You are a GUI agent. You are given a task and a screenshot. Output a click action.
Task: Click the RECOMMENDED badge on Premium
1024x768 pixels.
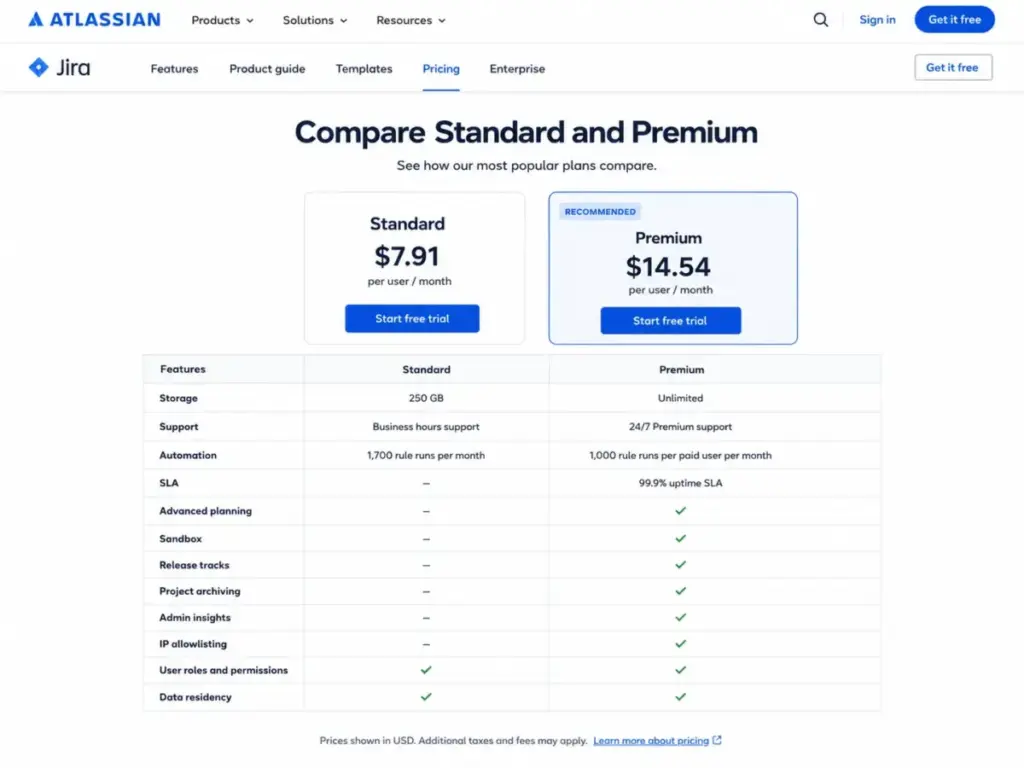click(600, 212)
